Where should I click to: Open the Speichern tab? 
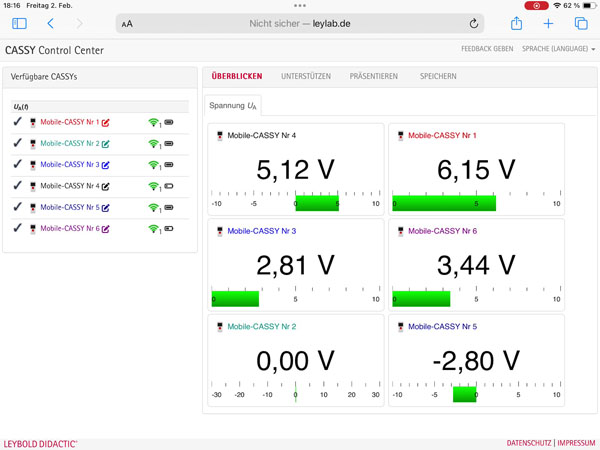[438, 76]
